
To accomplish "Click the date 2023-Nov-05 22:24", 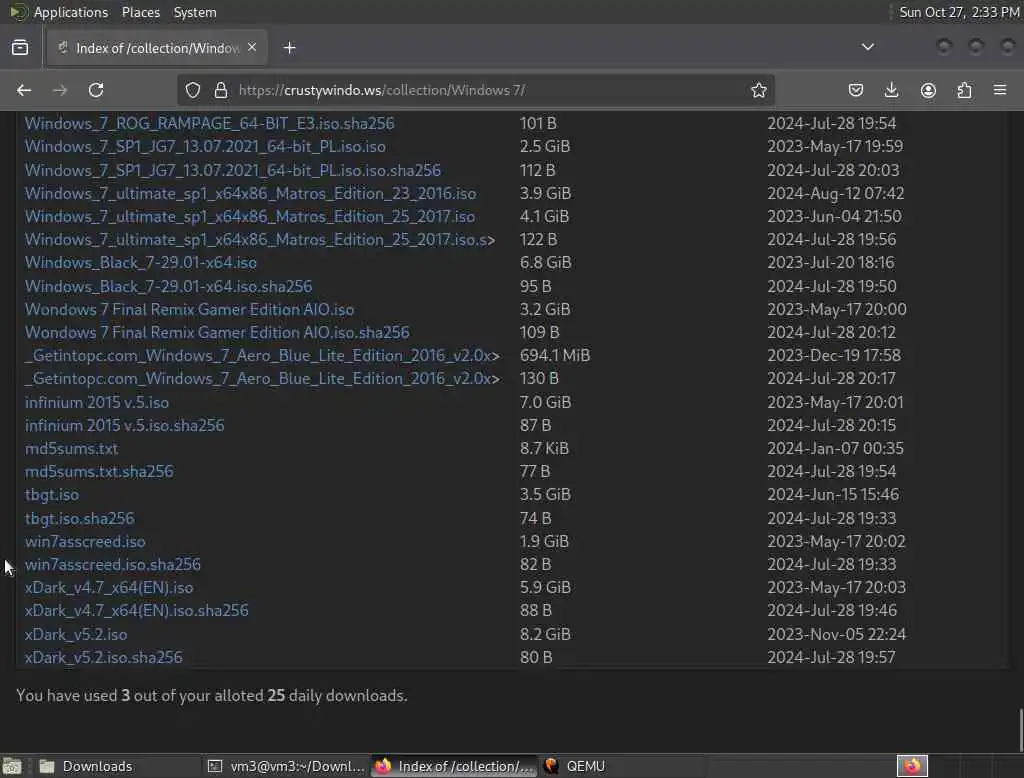I will pyautogui.click(x=837, y=634).
